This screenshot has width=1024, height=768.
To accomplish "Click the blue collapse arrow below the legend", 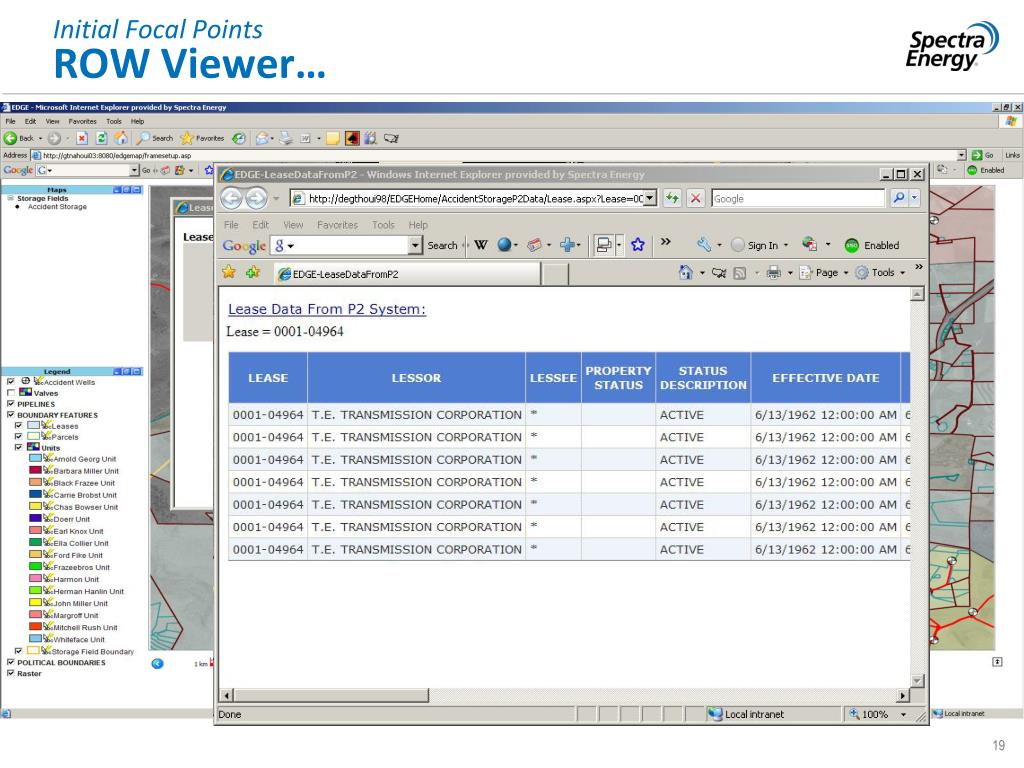I will pos(157,664).
